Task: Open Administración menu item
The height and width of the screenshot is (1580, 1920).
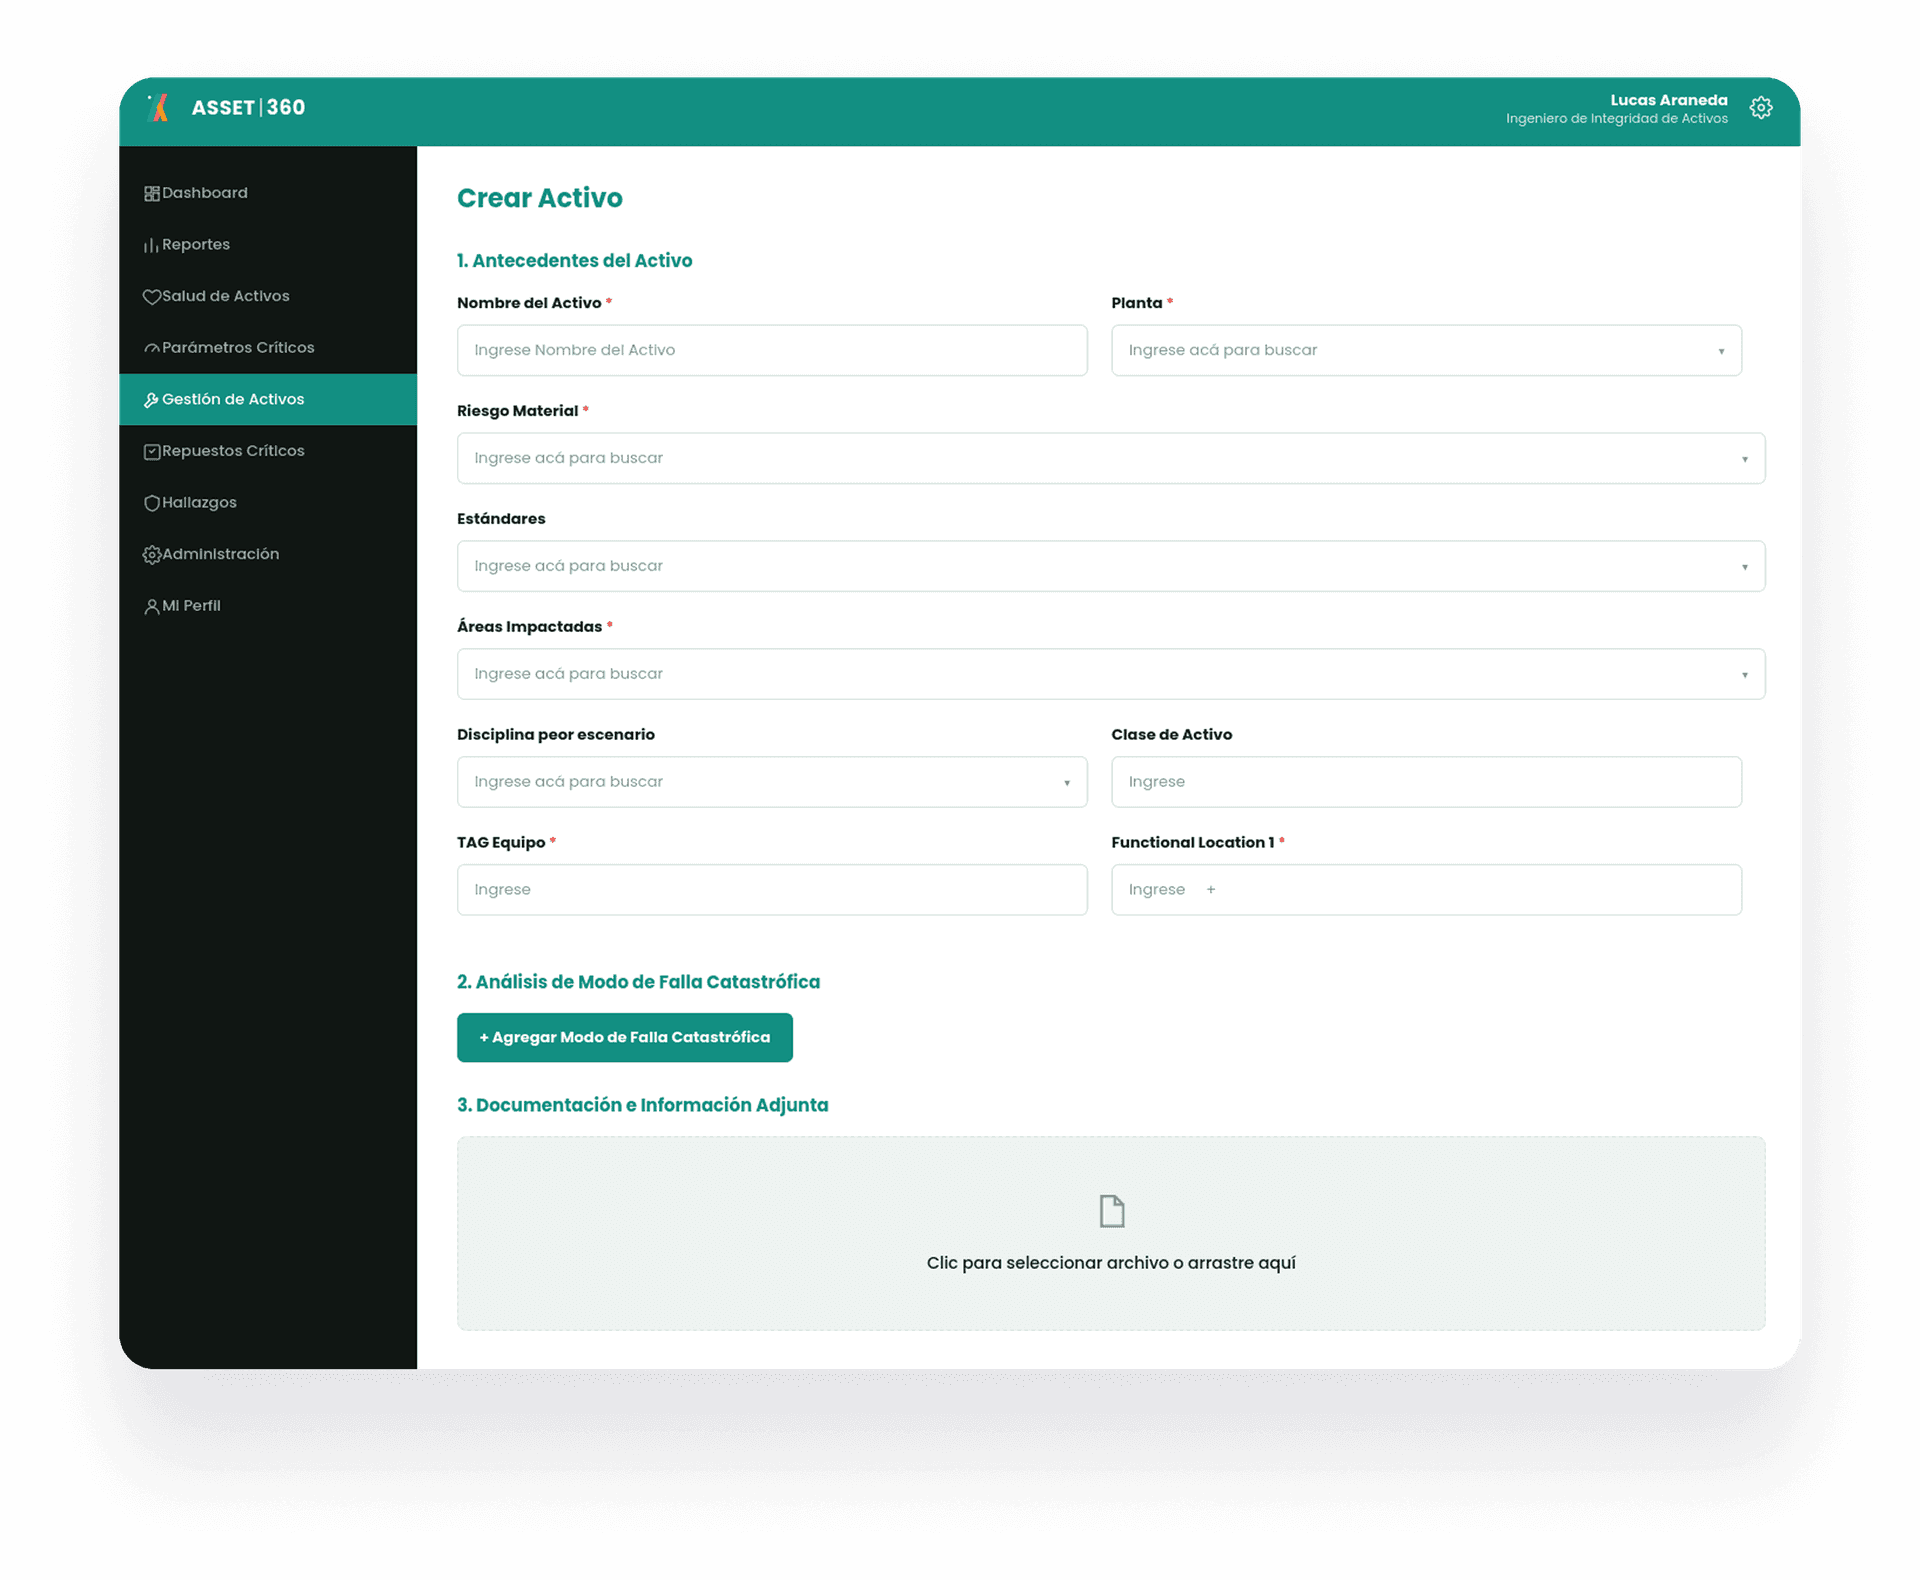Action: click(268, 554)
